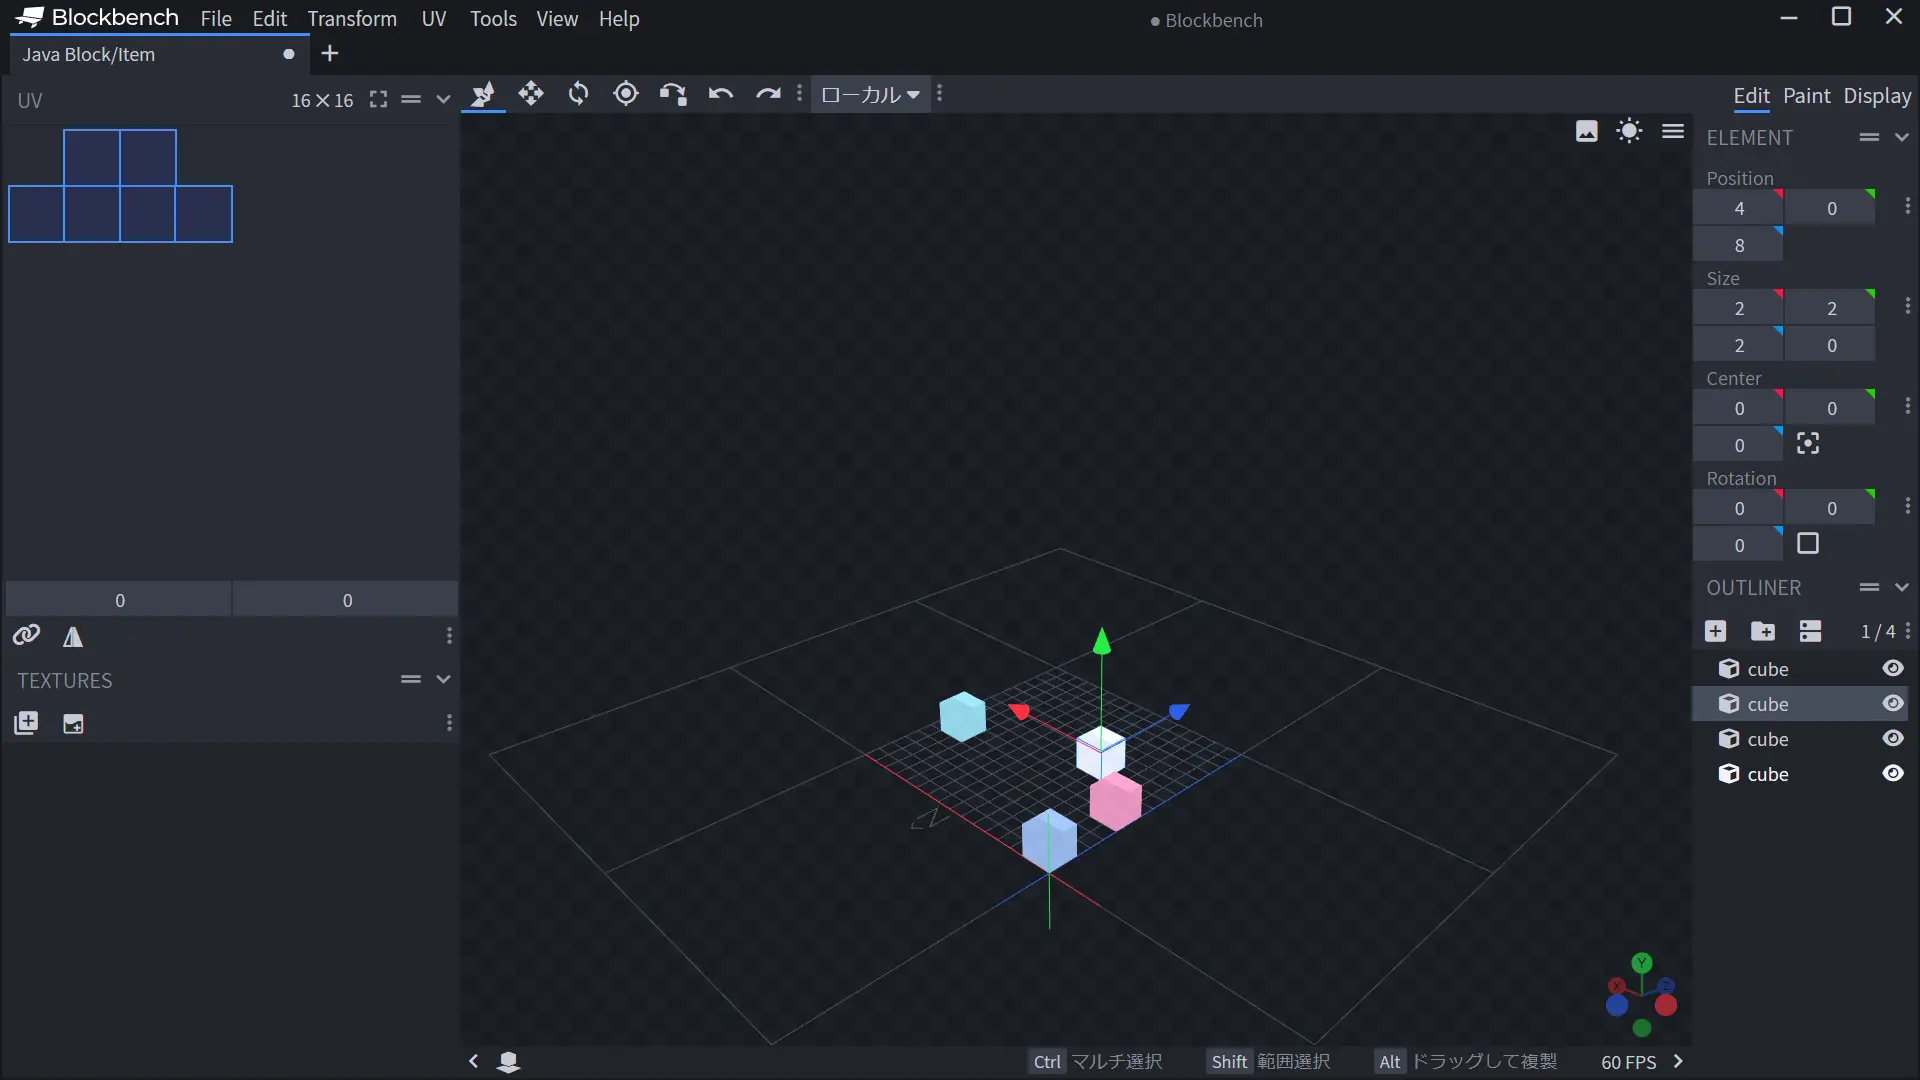Image resolution: width=1920 pixels, height=1080 pixels.
Task: Click the Add Group folder icon
Action: click(x=1763, y=631)
